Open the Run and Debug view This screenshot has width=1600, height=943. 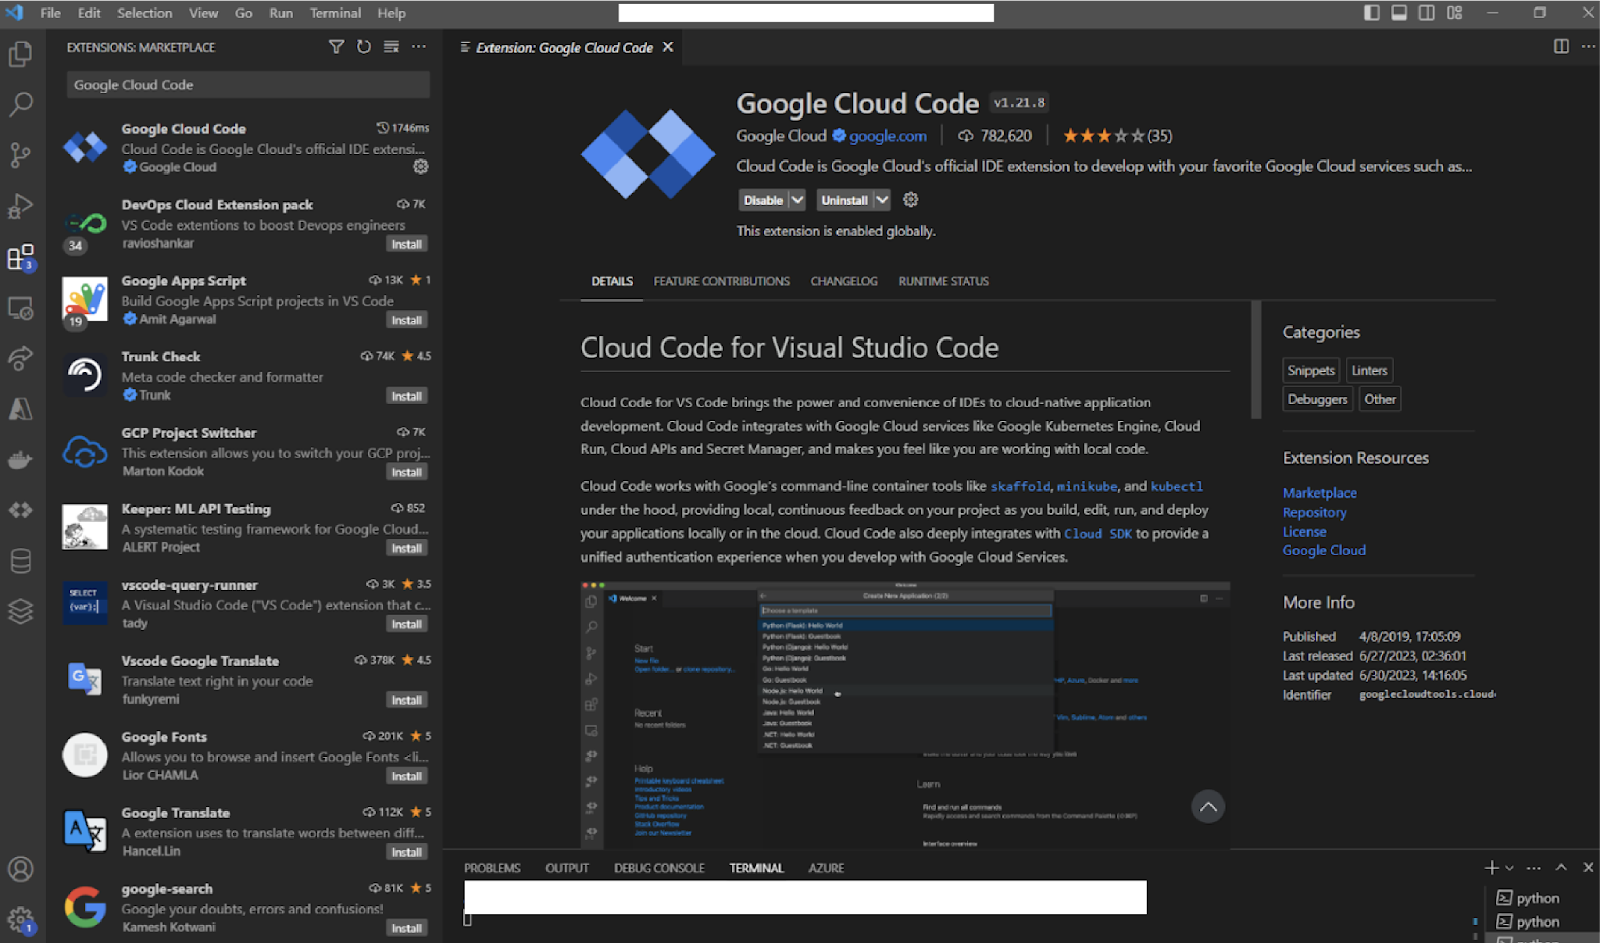click(x=21, y=206)
